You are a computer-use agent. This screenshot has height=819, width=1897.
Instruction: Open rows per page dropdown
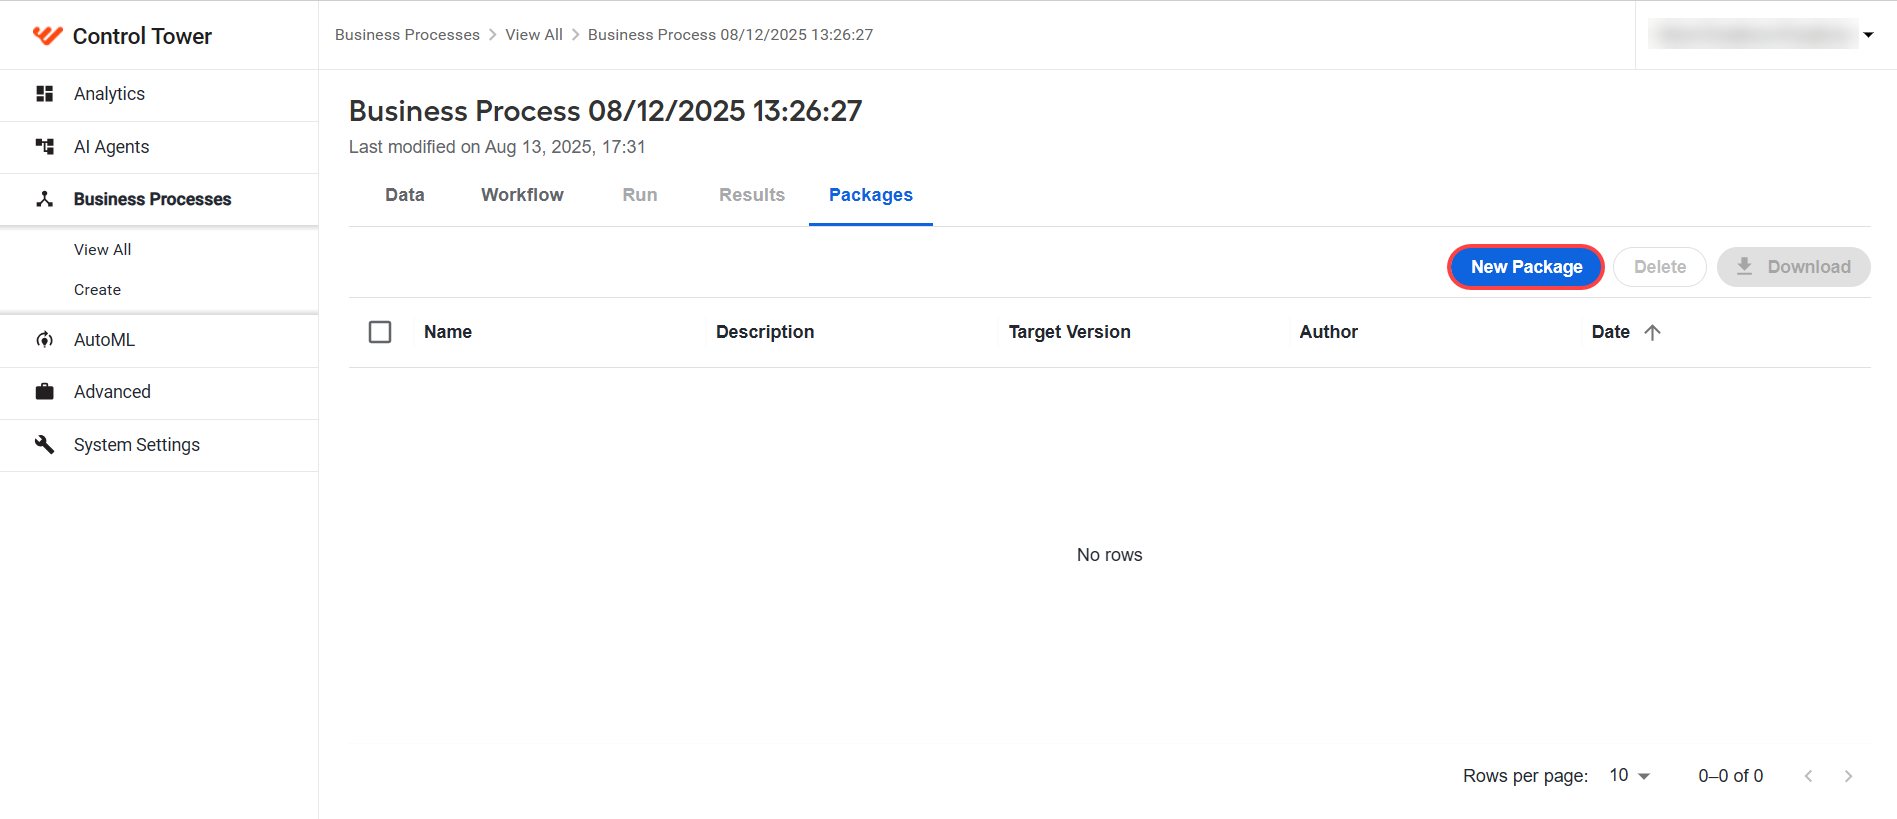1630,776
